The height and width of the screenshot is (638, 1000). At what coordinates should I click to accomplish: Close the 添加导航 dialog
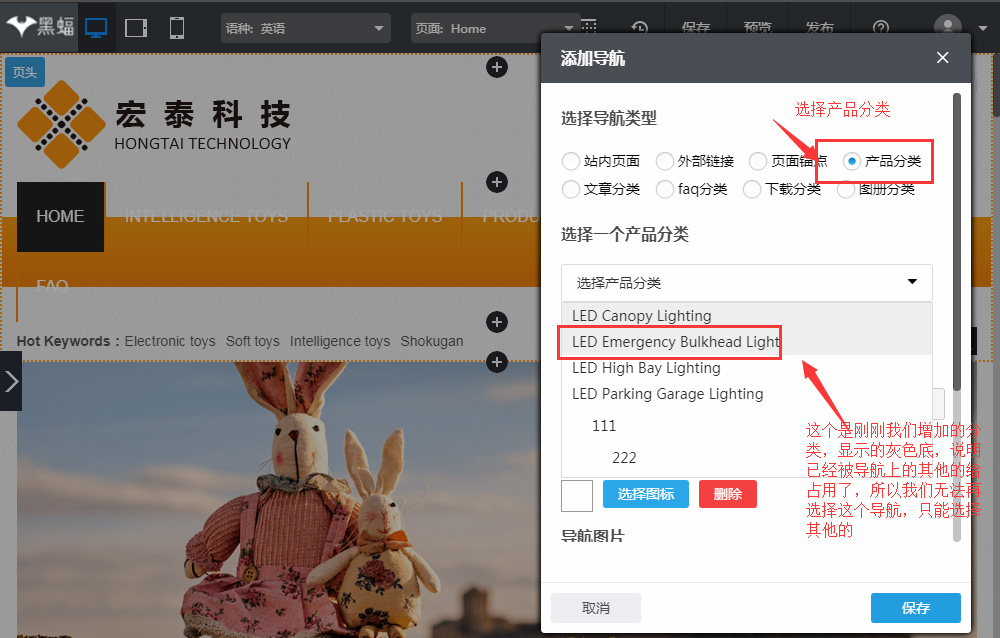[942, 58]
